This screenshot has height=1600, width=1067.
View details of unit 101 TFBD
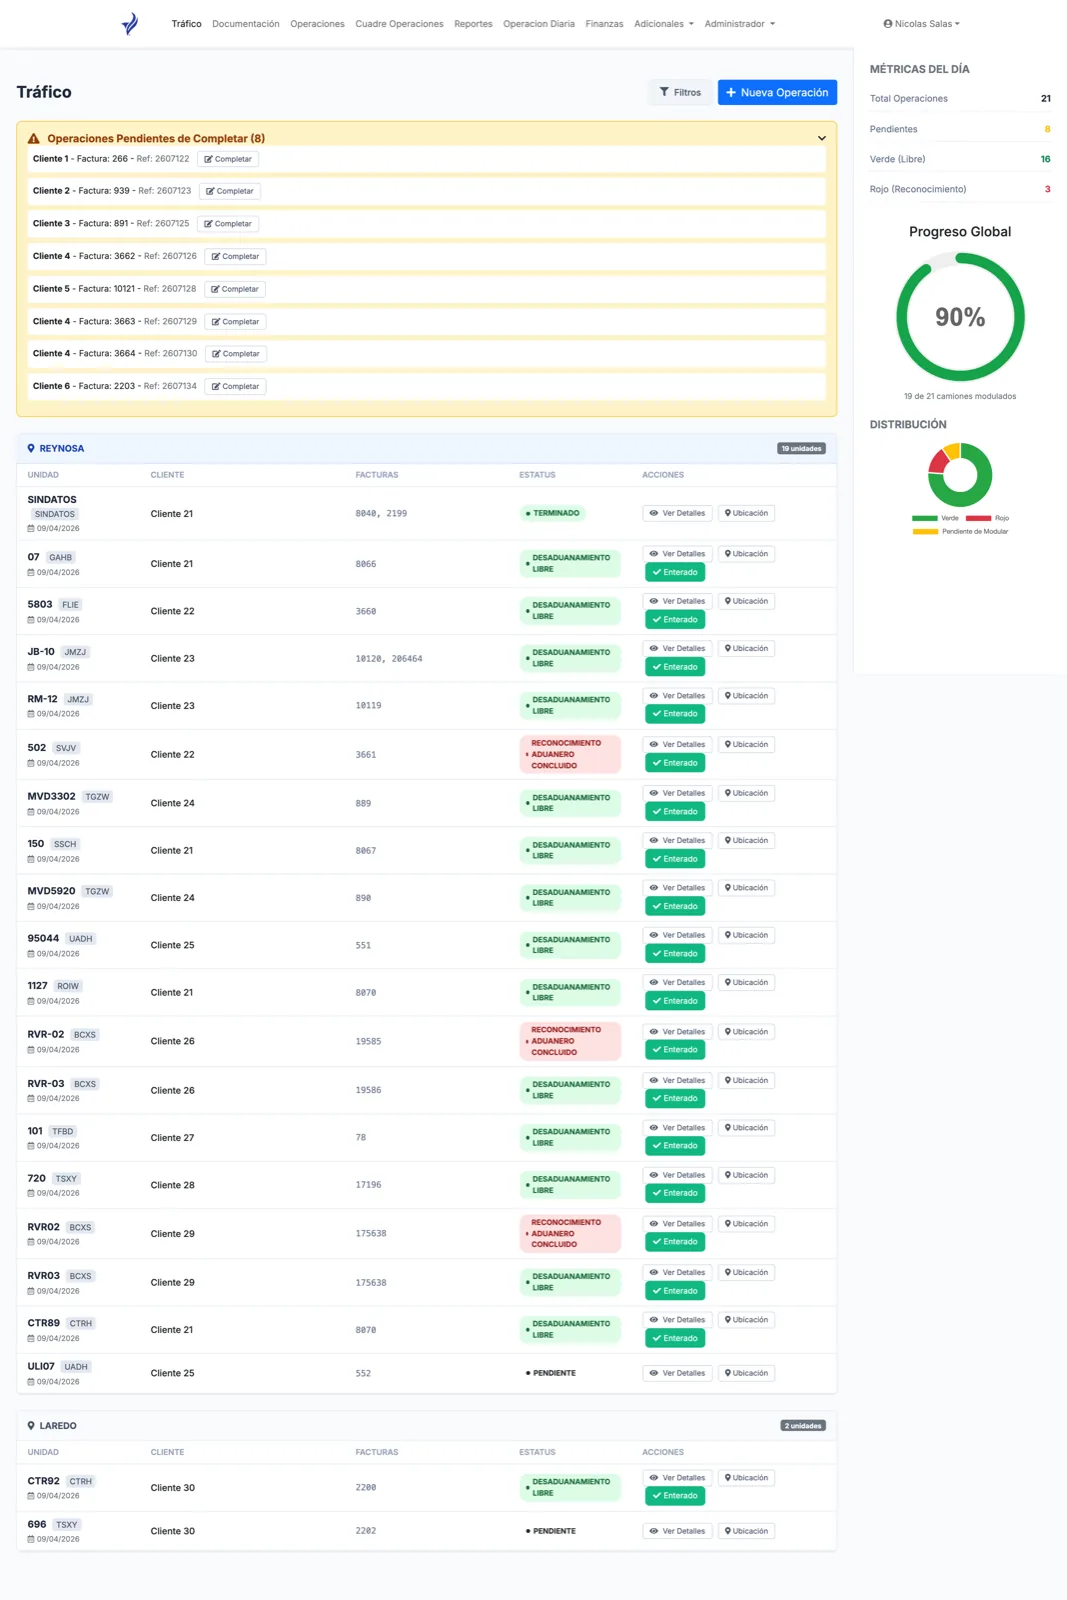tap(677, 1128)
